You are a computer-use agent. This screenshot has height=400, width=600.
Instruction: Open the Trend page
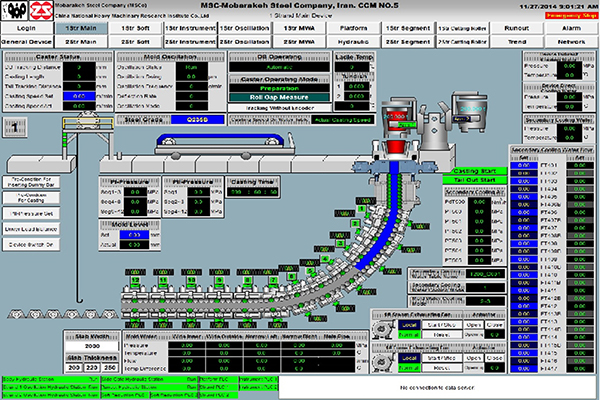click(x=517, y=41)
